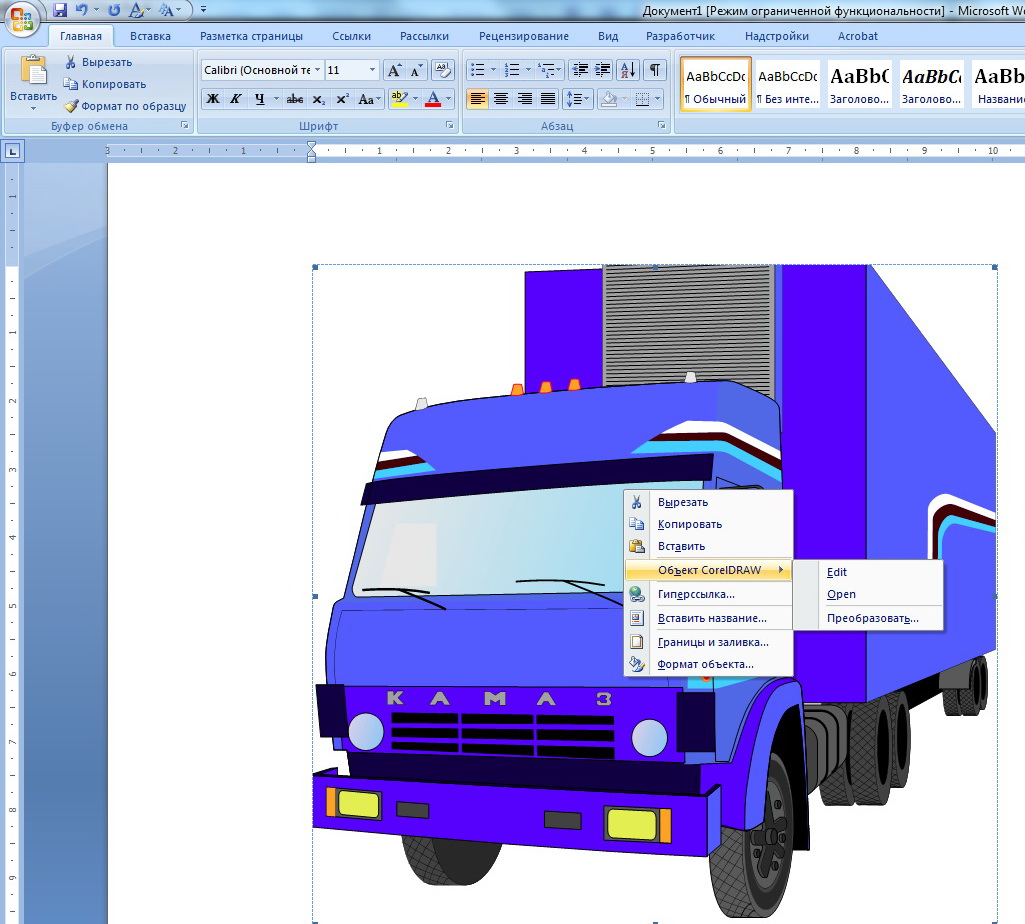
Task: Open the Рассылки tab
Action: 424,36
